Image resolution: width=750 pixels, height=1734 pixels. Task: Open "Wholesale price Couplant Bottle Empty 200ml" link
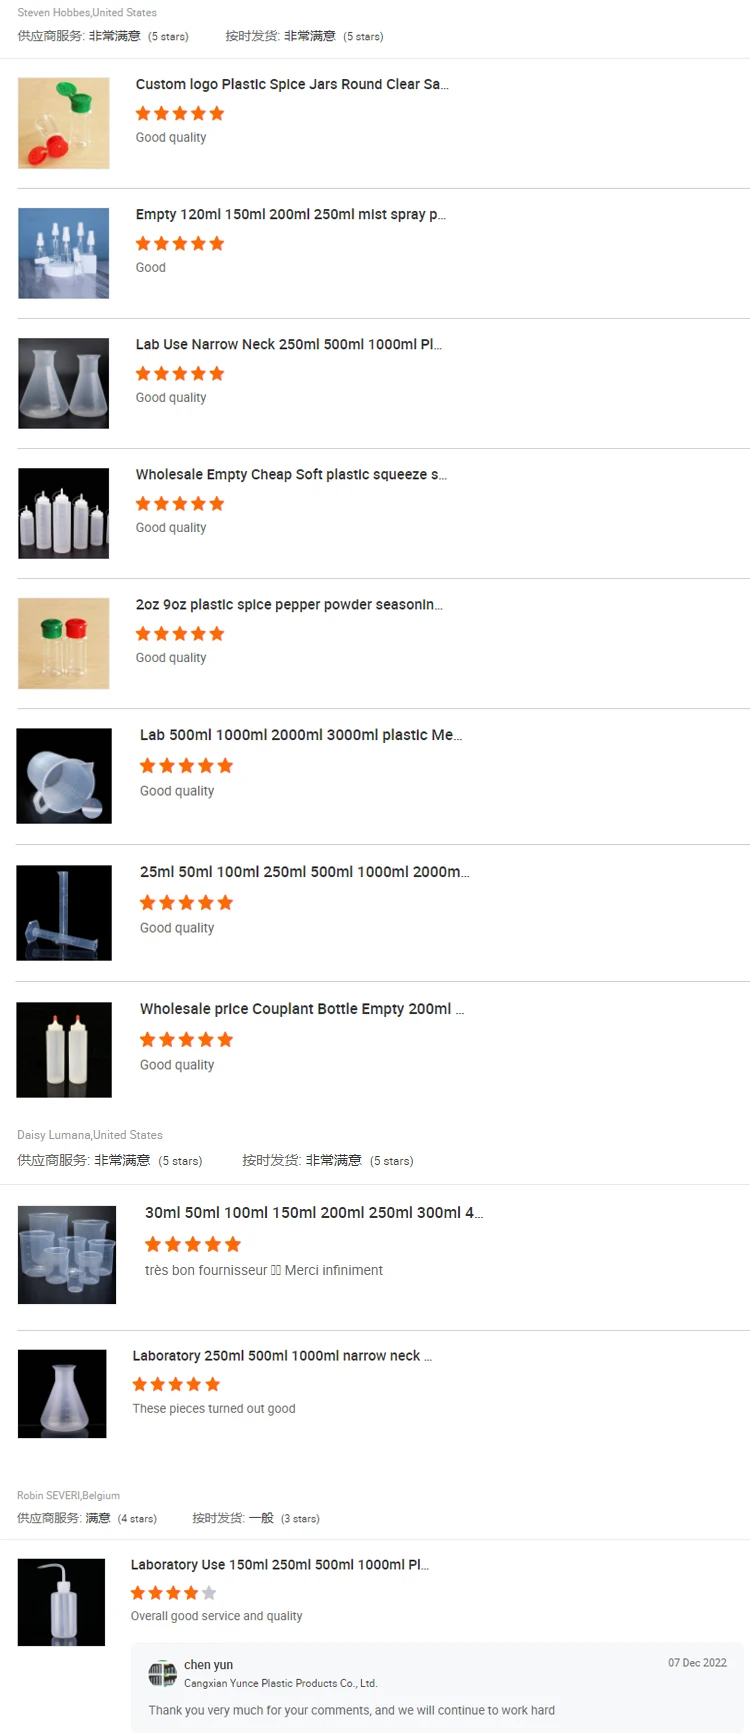click(302, 1009)
